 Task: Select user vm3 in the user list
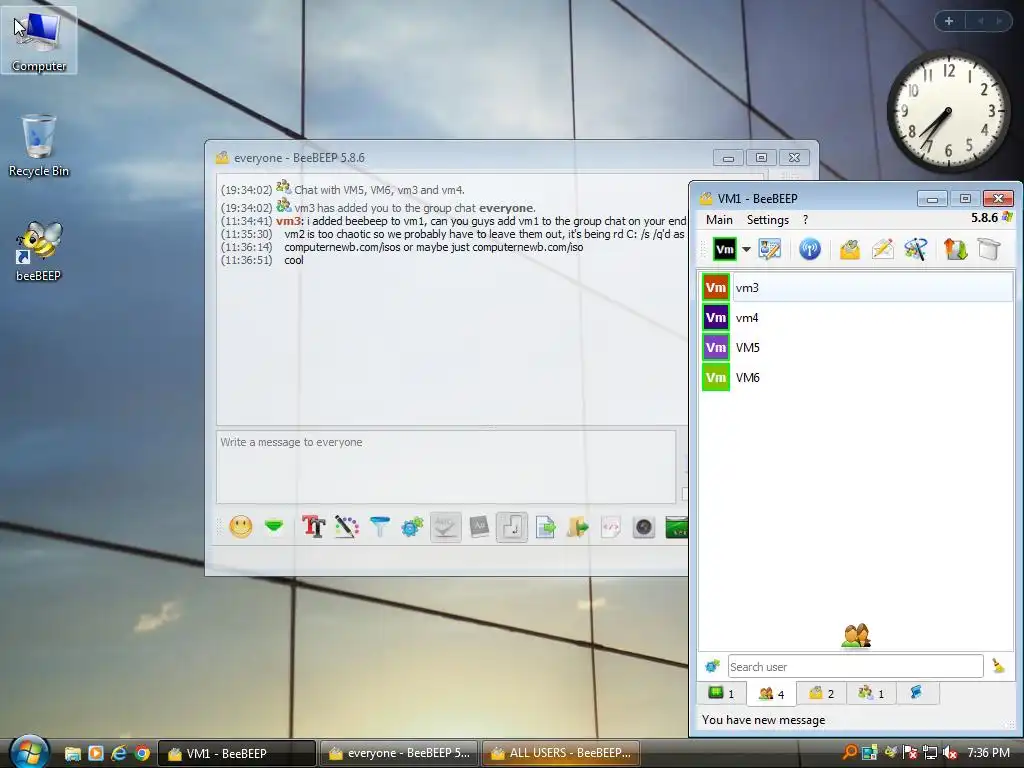pos(857,287)
